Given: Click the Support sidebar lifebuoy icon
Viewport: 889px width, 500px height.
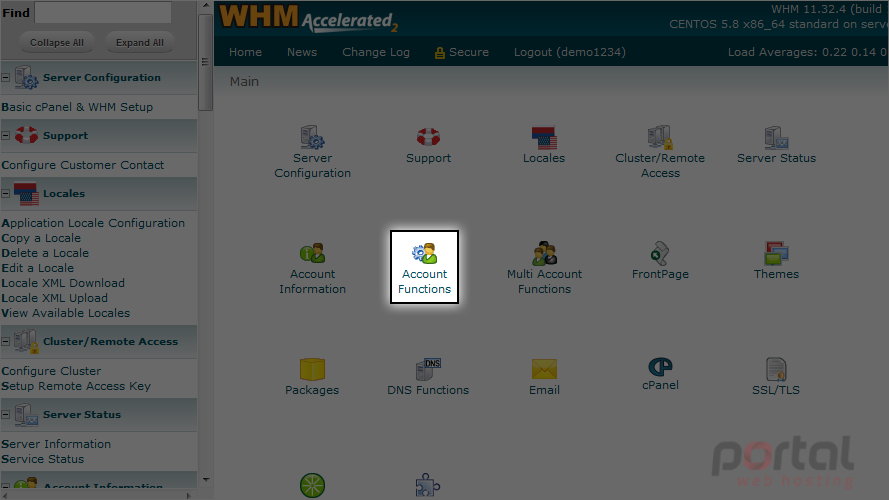Looking at the screenshot, I should pyautogui.click(x=26, y=135).
